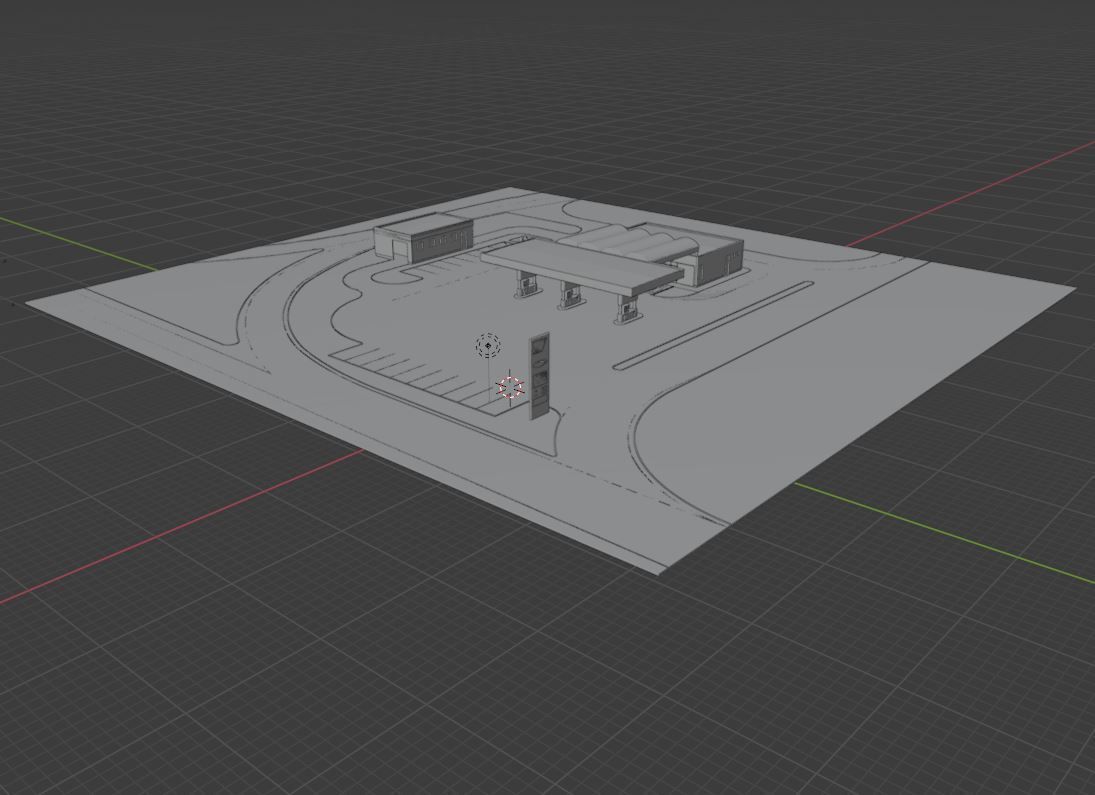Screen dimensions: 1095x795
Task: Select the long narrow median island strip
Action: click(x=714, y=325)
